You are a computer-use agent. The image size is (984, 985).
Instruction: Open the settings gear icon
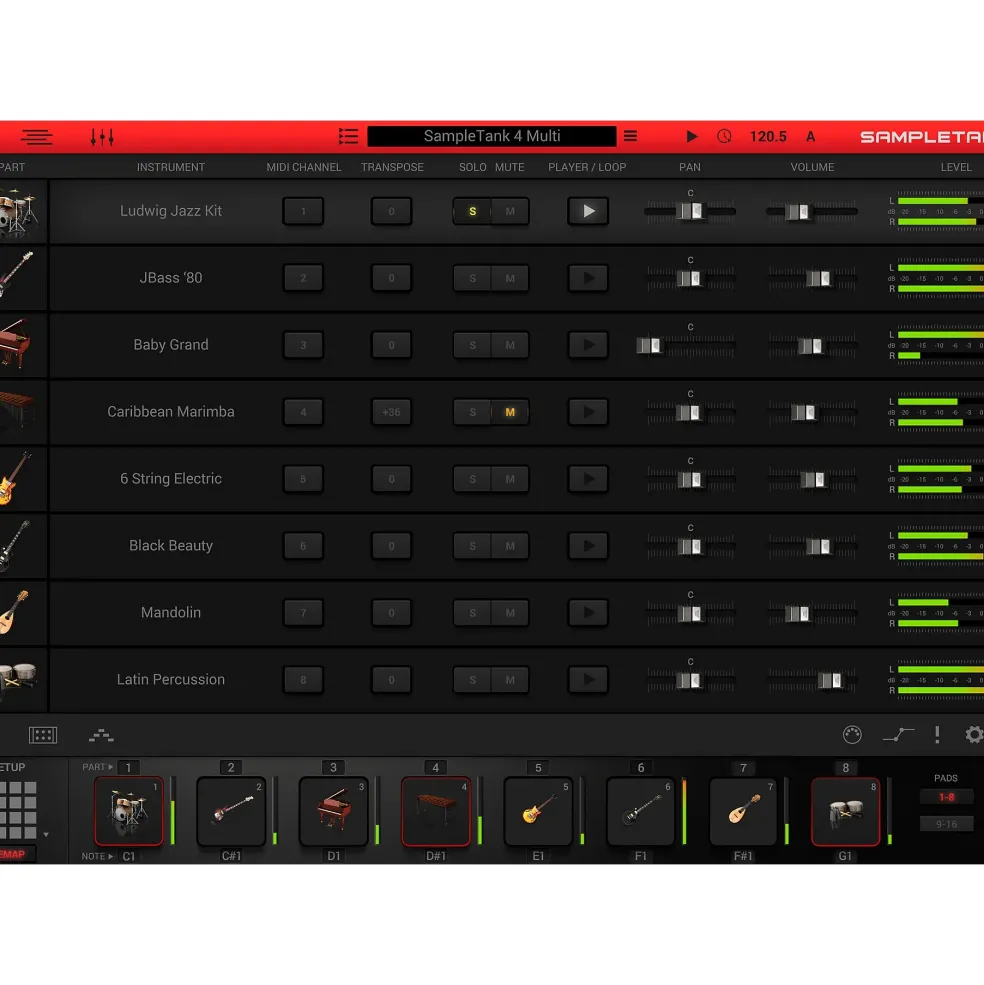click(x=974, y=734)
